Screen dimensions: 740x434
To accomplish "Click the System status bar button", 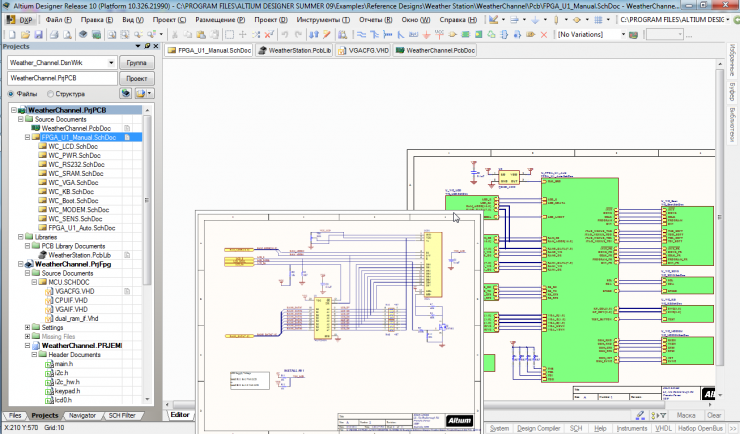I will point(499,428).
